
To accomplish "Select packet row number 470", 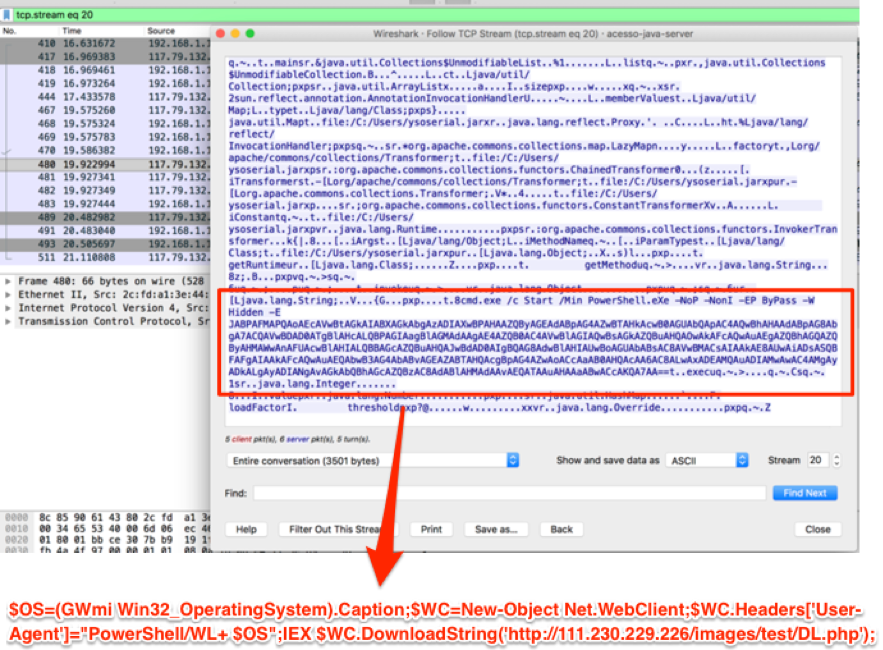I will tap(105, 150).
